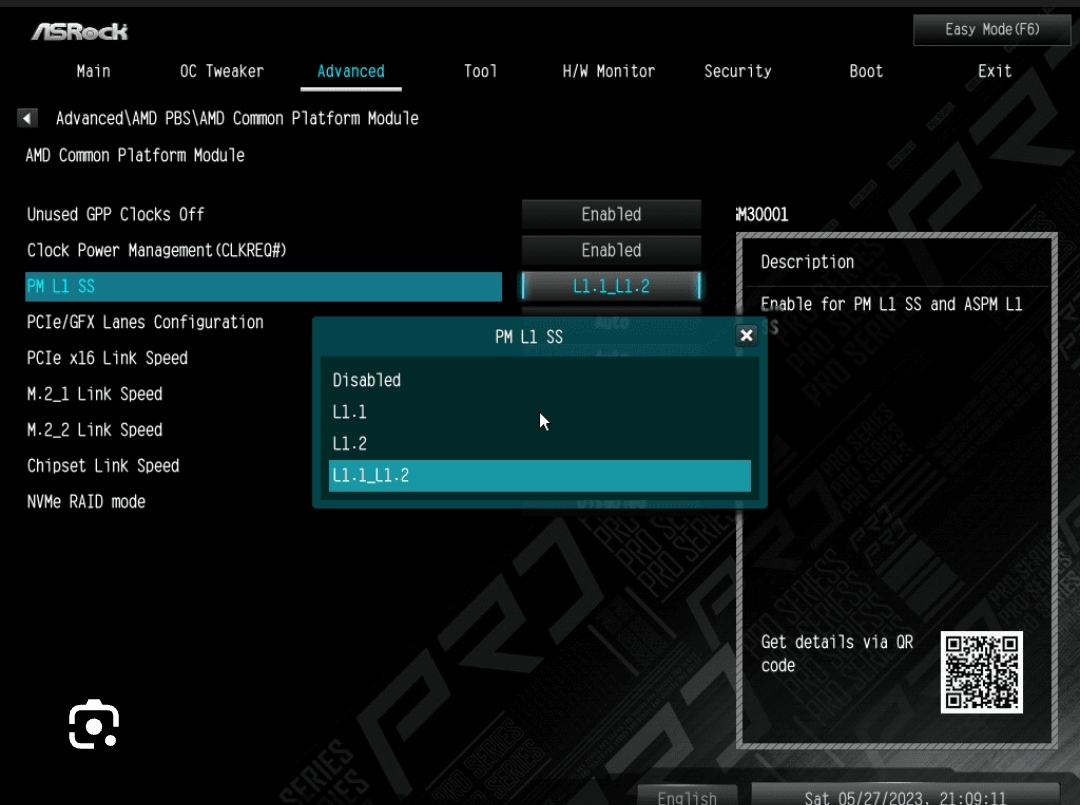Click AMD Common Platform Module heading

(135, 155)
